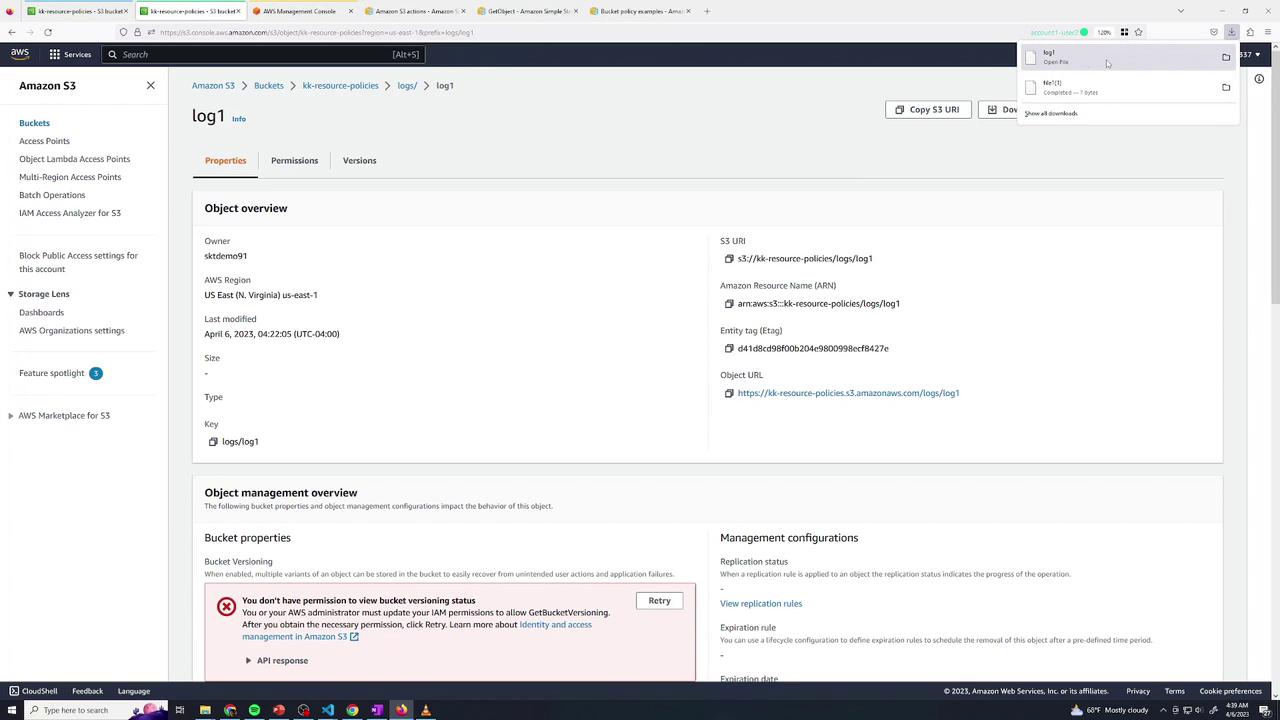
Task: Open Batch Operations in sidebar
Action: click(52, 195)
